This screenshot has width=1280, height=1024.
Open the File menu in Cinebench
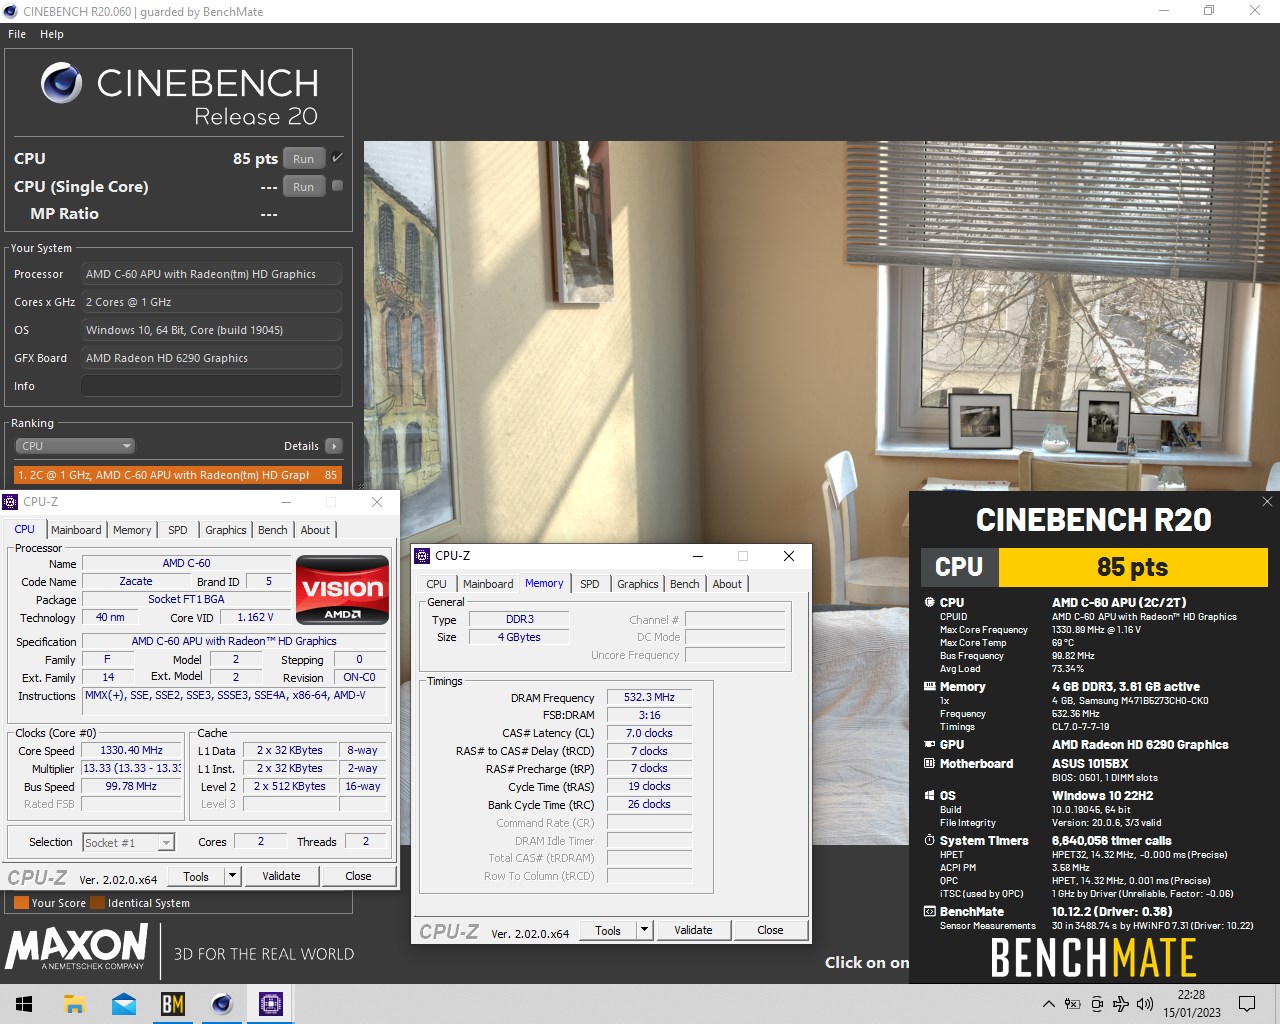tap(17, 34)
